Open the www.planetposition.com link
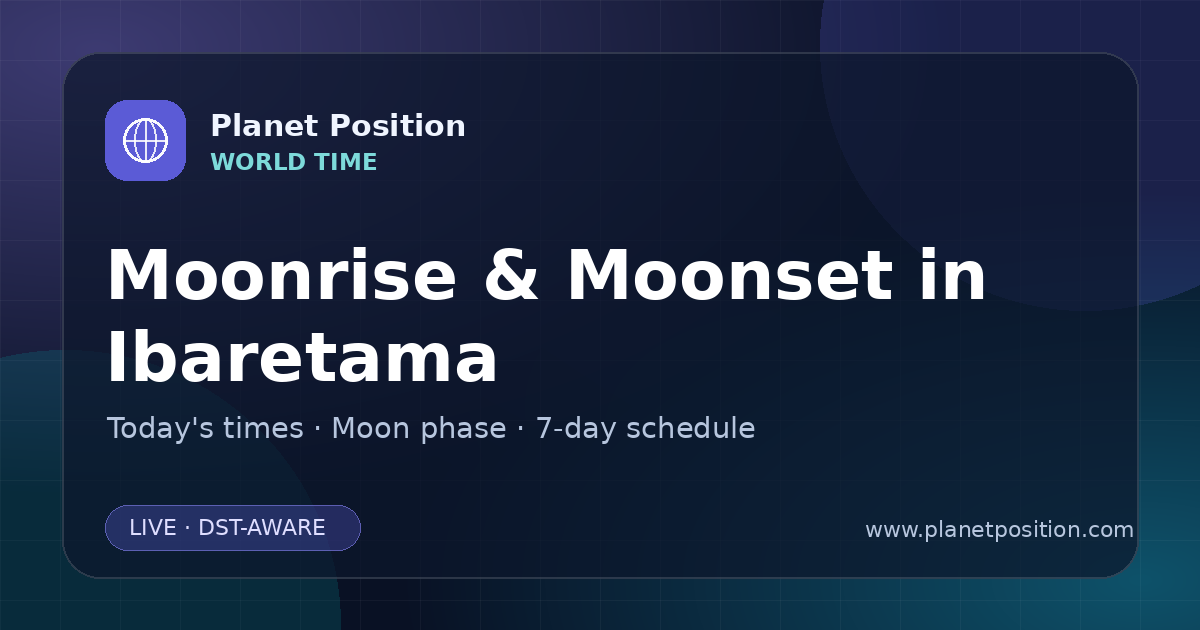The height and width of the screenshot is (630, 1200). pos(999,530)
